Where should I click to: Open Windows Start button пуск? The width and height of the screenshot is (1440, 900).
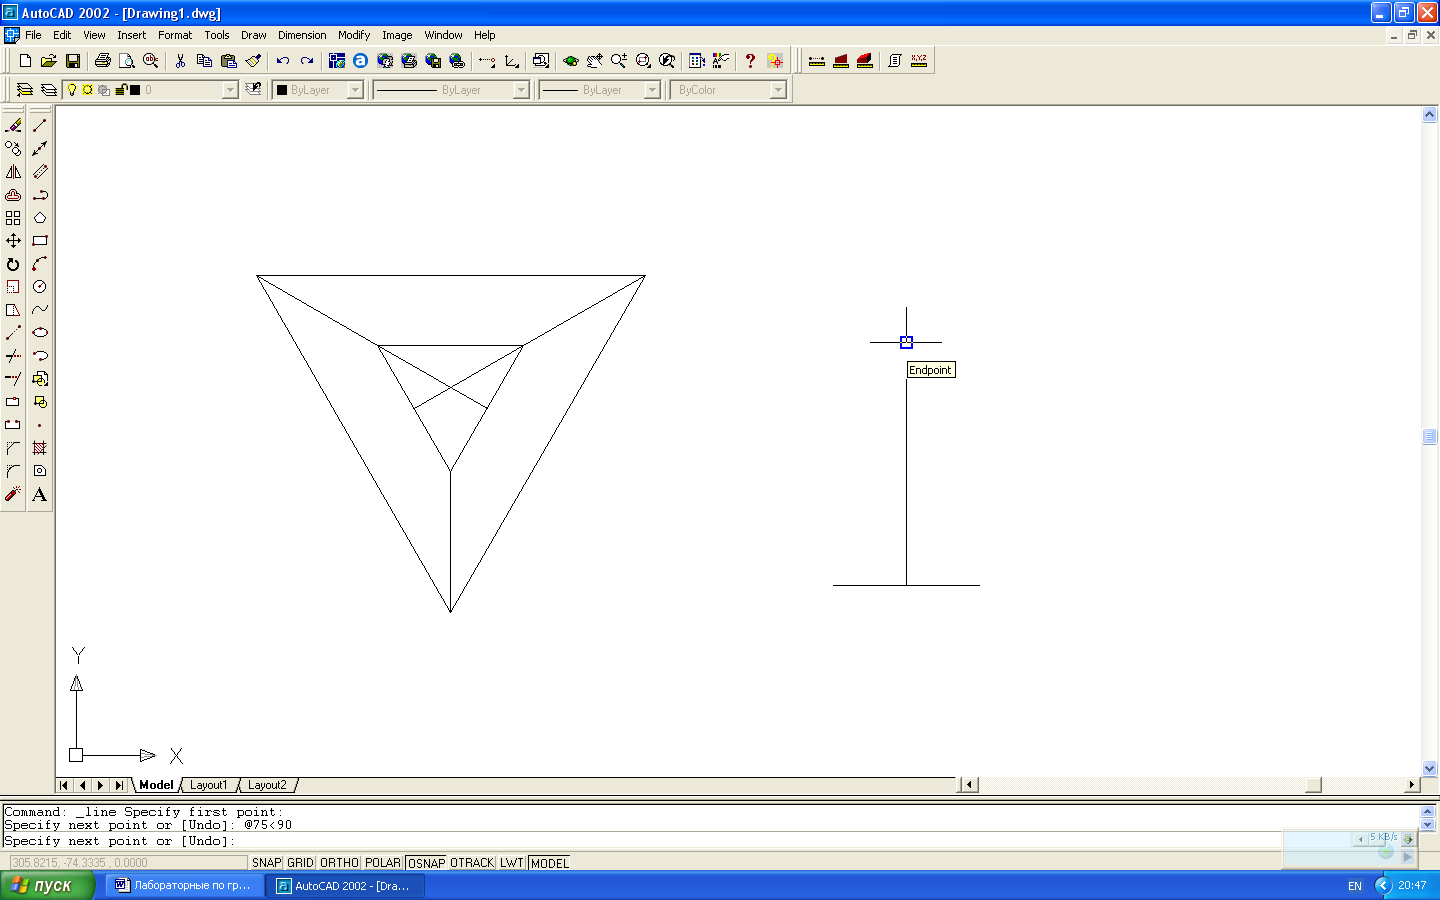[x=47, y=885]
